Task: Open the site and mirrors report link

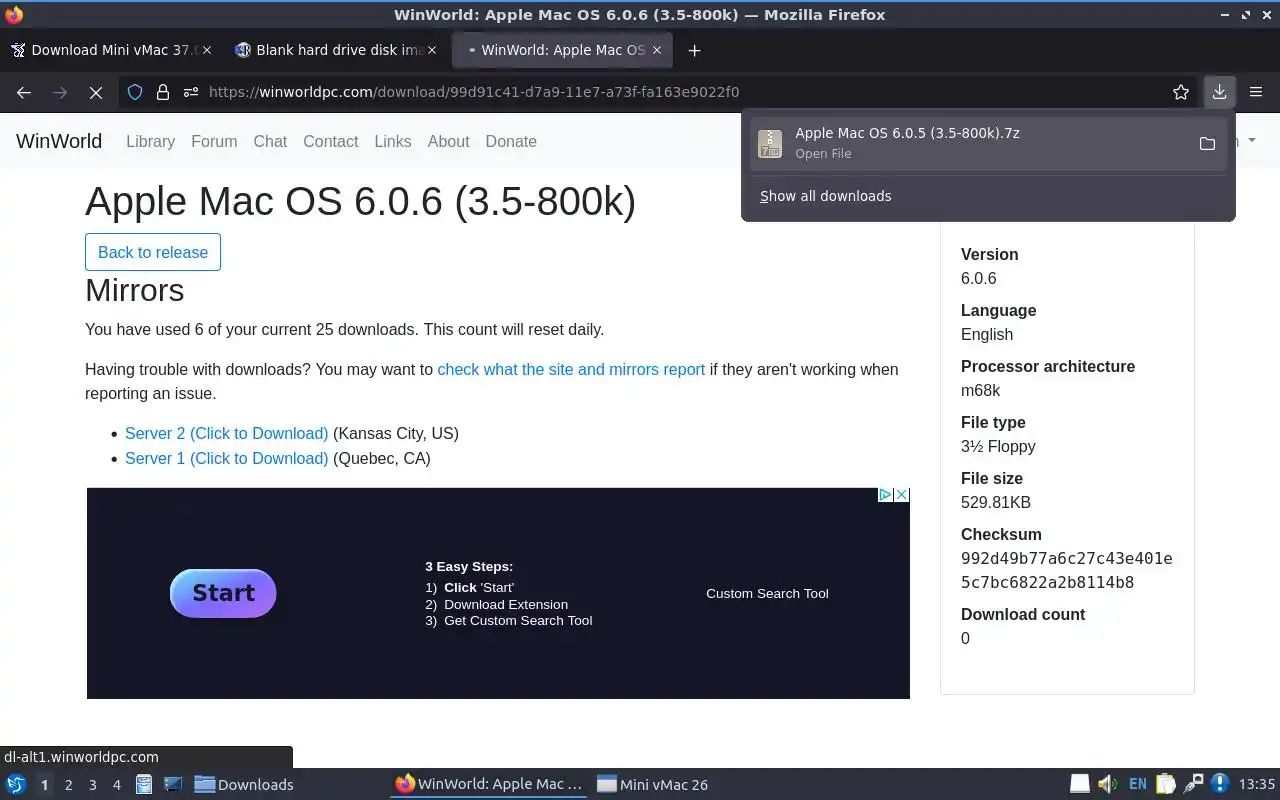Action: tap(571, 369)
